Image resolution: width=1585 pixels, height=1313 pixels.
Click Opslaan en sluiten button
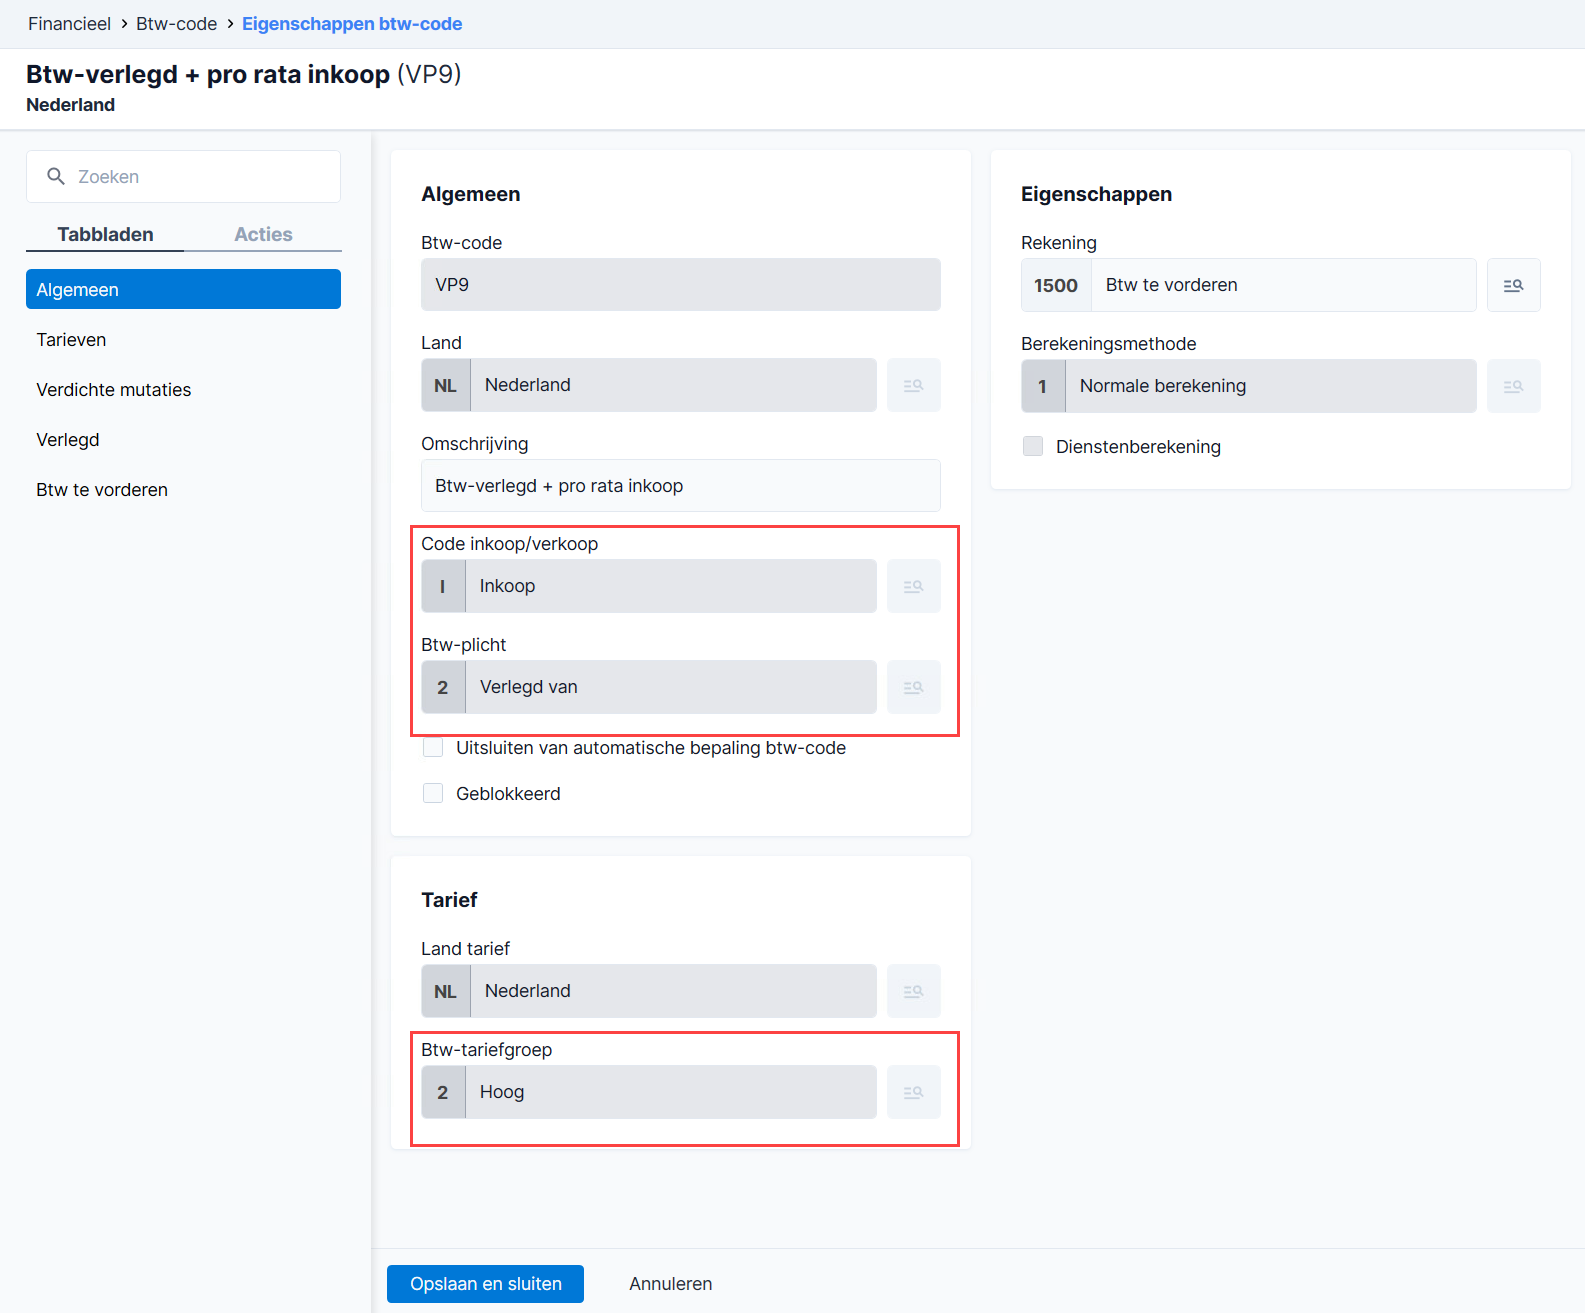(x=485, y=1284)
